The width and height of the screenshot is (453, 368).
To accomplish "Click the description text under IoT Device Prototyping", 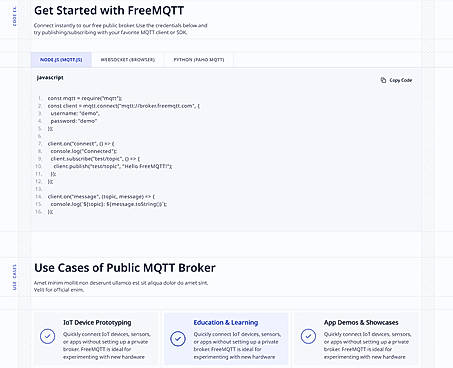I will [107, 346].
